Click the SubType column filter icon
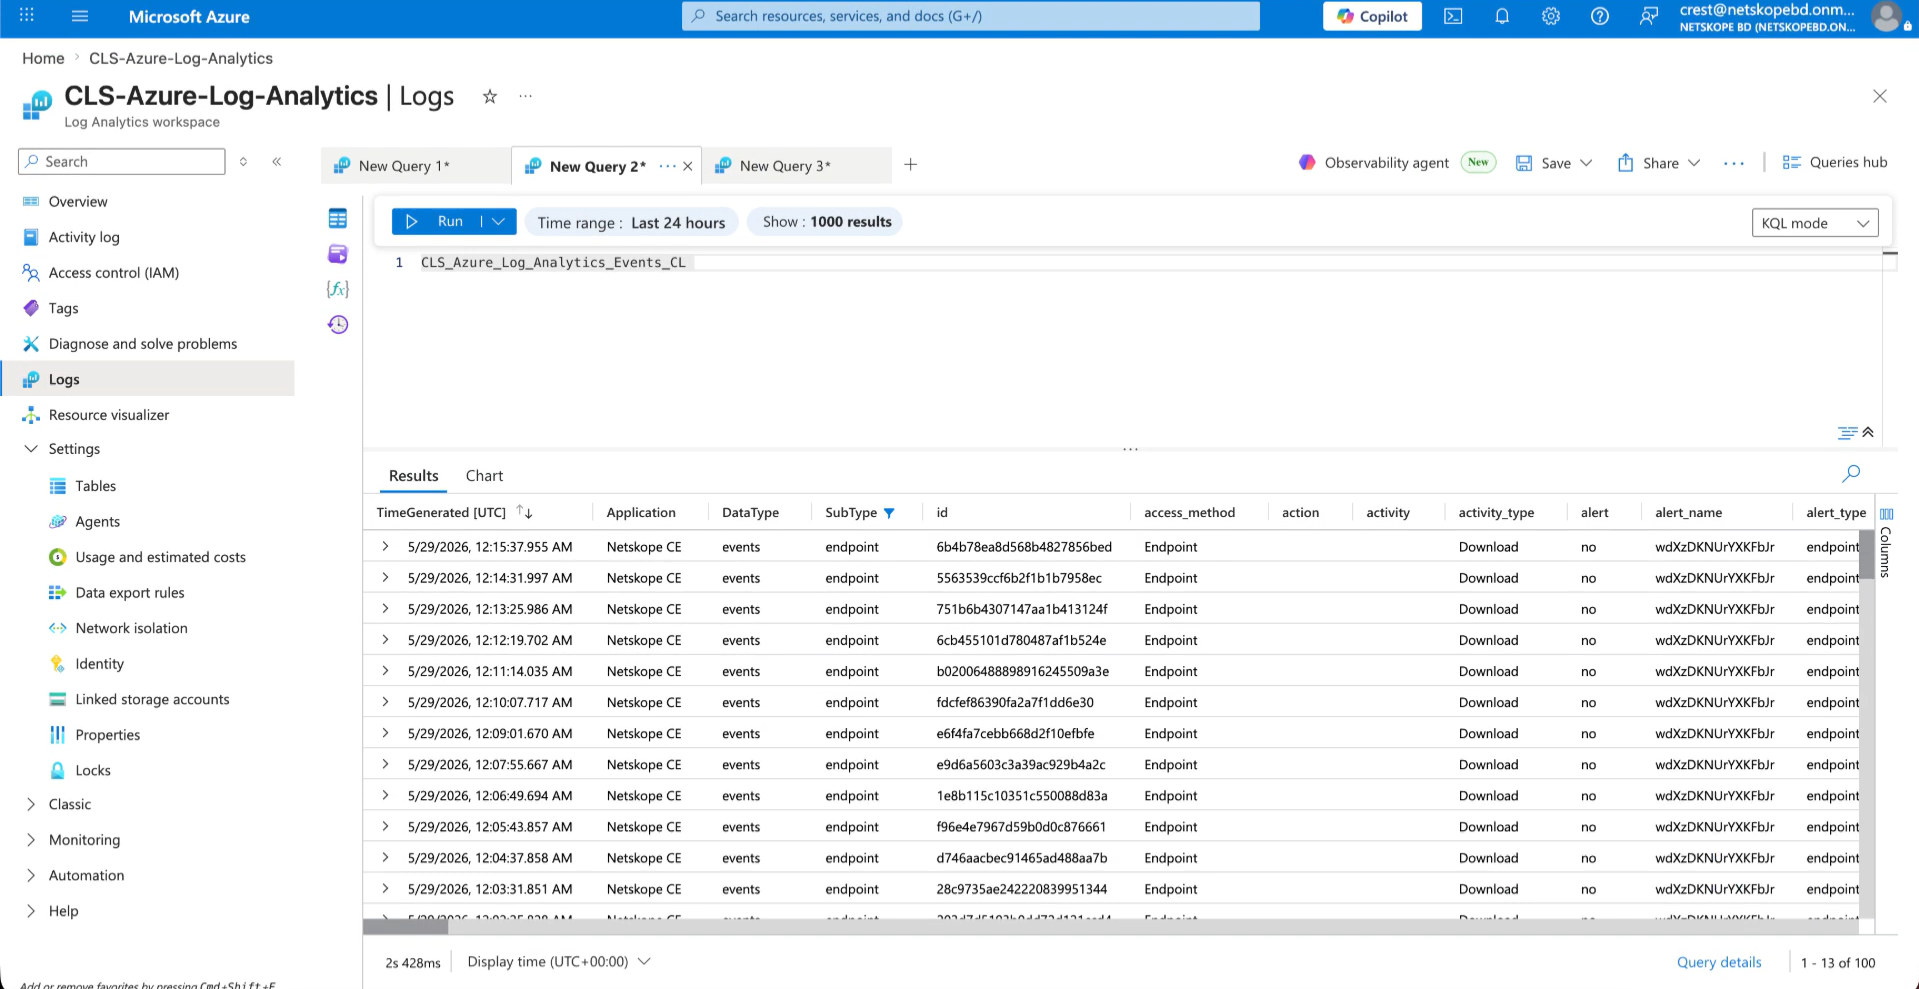 (889, 513)
